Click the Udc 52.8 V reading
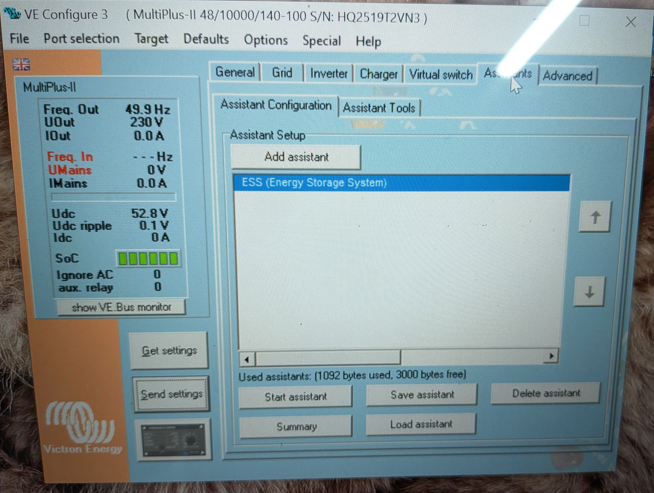This screenshot has height=493, width=654. (x=110, y=214)
